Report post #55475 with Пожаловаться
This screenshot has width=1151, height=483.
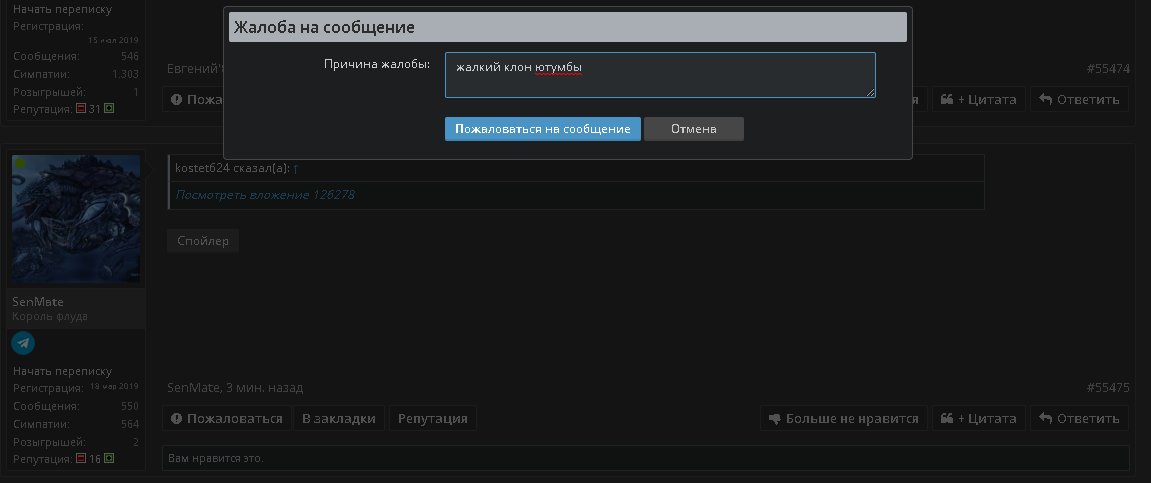[227, 418]
